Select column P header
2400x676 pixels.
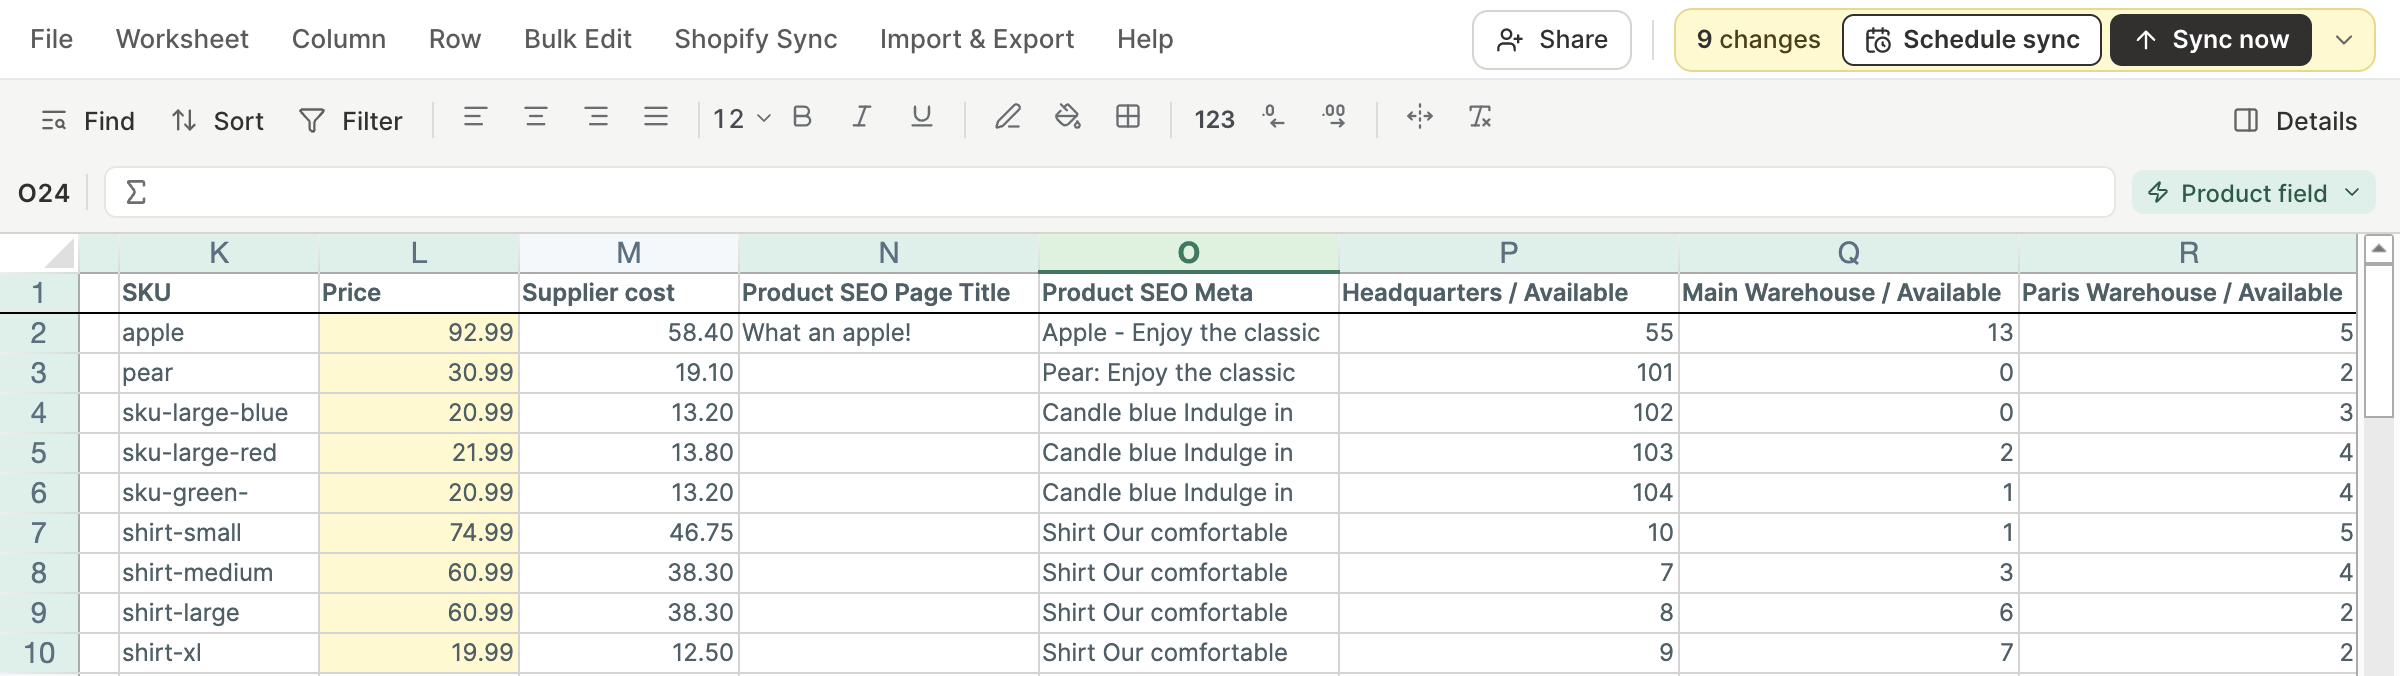(1509, 253)
